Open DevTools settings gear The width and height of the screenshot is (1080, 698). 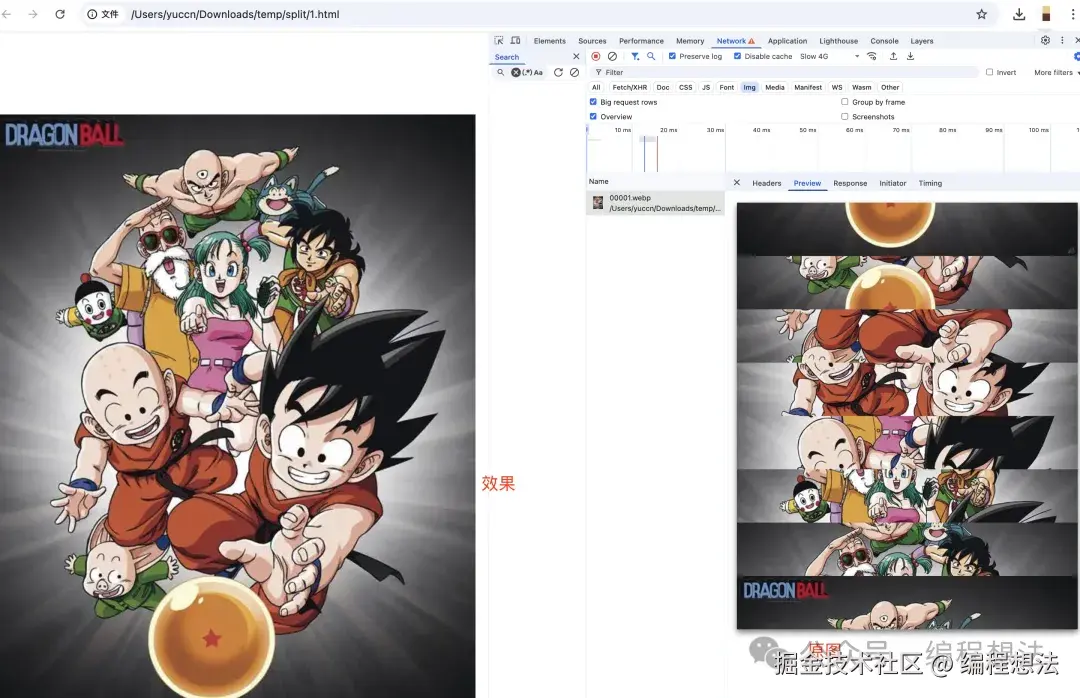1045,41
